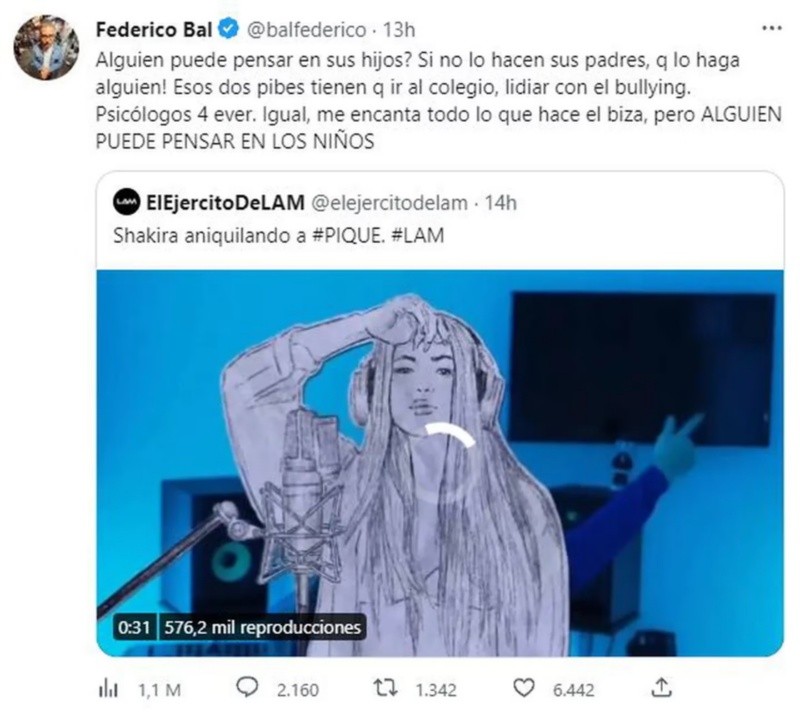Open the #PIQUE hashtag
Viewport: 800px width, 718px height.
(x=347, y=235)
